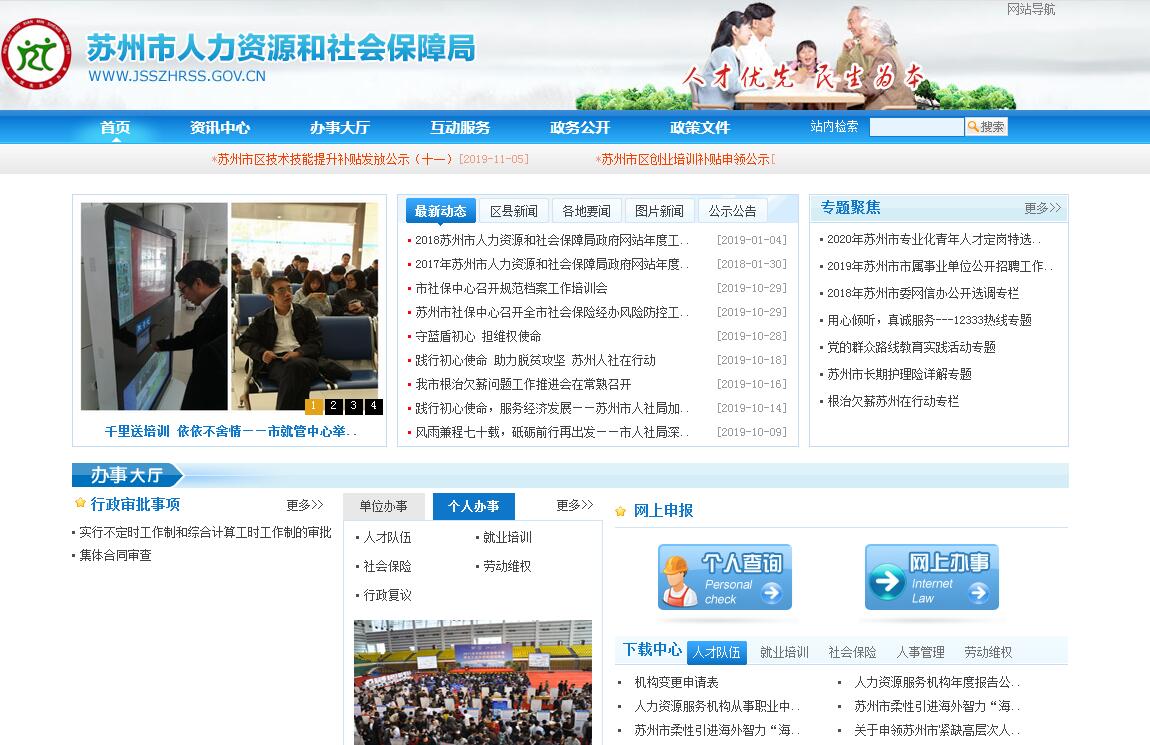This screenshot has height=745, width=1150.
Task: Click 更多>> beside 行政审批事项
Action: pos(304,505)
